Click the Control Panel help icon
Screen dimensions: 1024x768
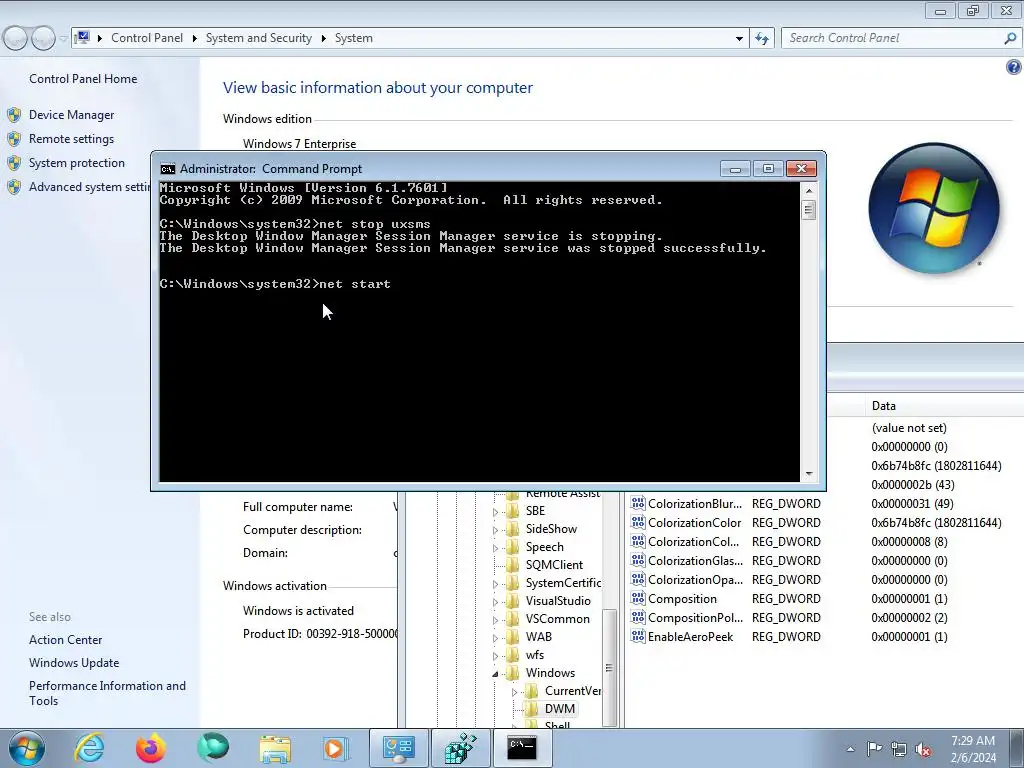[1014, 67]
